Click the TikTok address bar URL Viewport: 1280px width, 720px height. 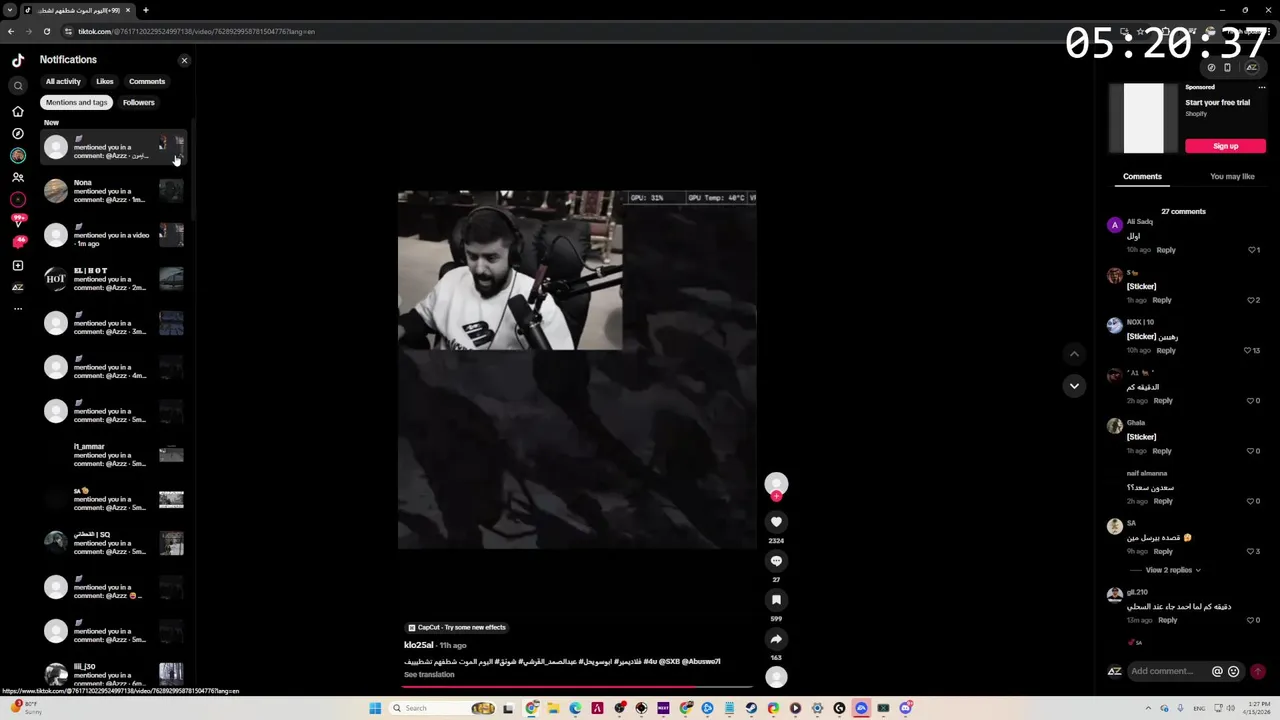click(x=197, y=31)
